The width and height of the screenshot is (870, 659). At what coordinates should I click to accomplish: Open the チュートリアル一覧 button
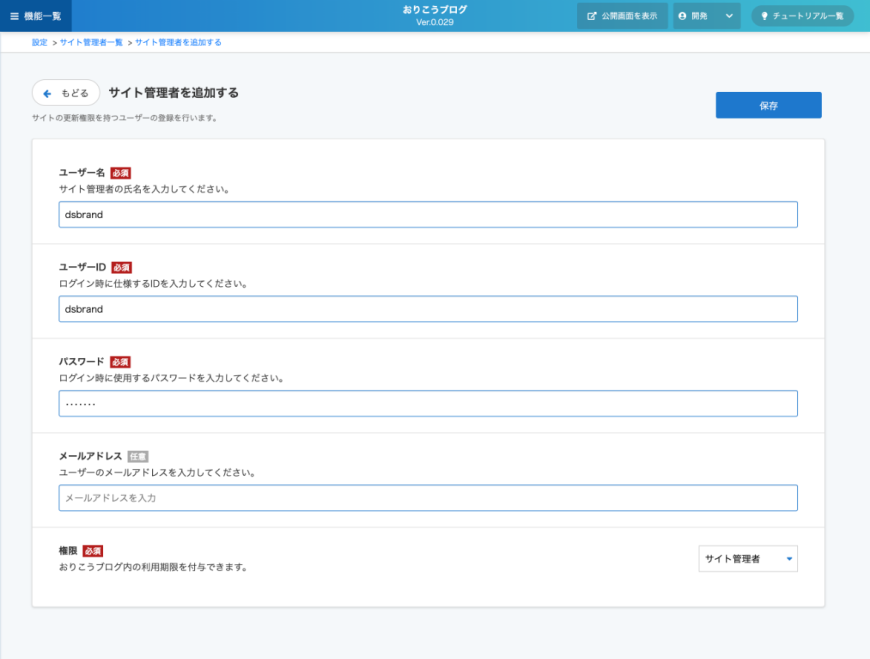click(802, 16)
